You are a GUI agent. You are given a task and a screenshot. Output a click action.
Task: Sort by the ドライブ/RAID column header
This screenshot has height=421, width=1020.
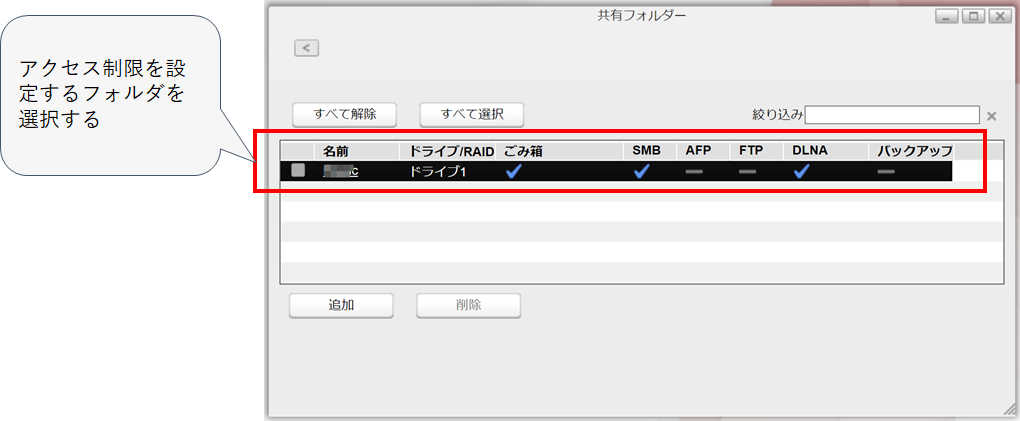pos(446,151)
